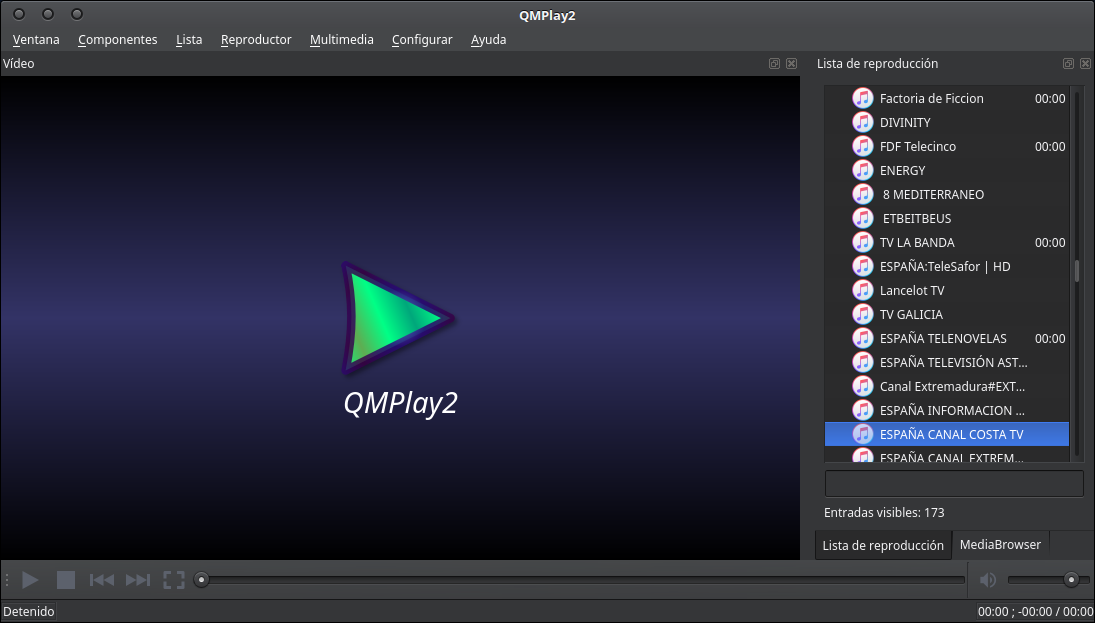
Task: Click the seek bar position handle
Action: [x=201, y=580]
